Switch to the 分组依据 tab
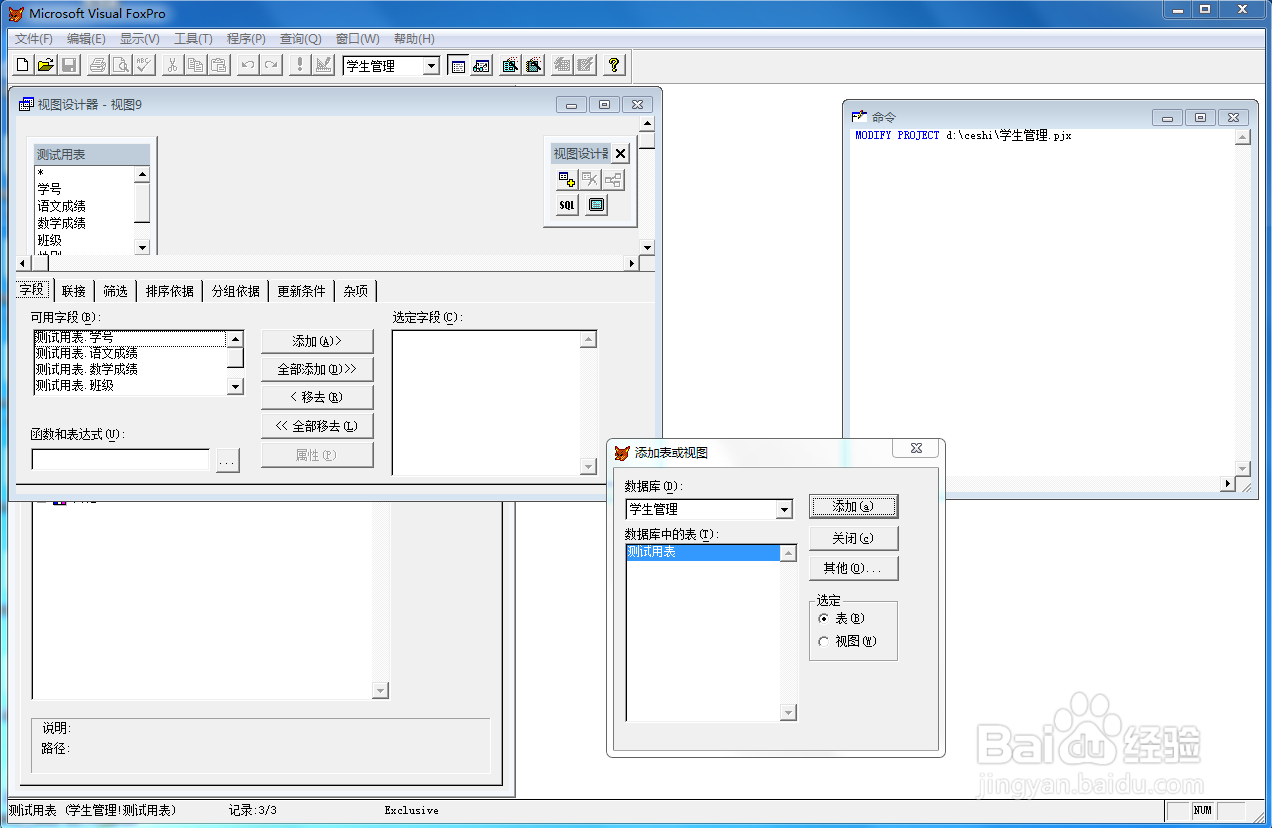 [236, 291]
